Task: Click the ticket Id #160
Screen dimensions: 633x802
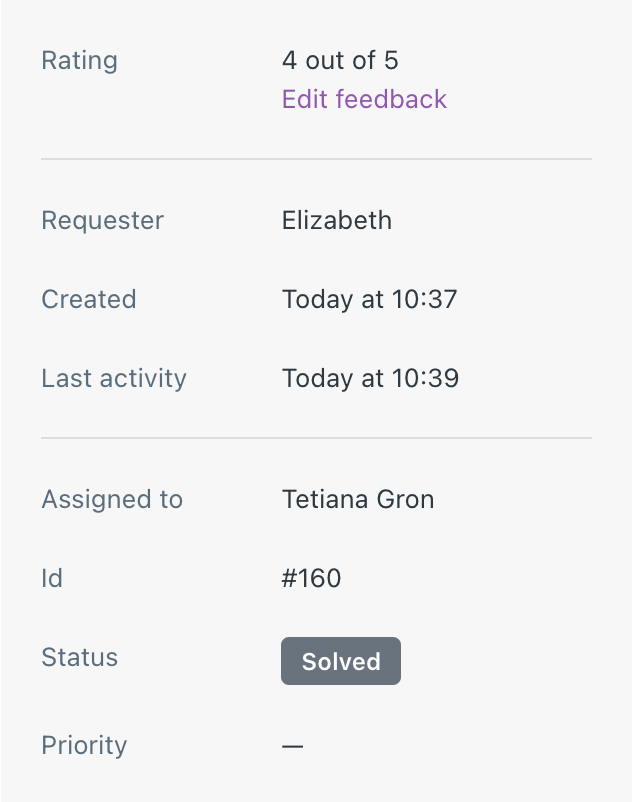Action: 311,578
